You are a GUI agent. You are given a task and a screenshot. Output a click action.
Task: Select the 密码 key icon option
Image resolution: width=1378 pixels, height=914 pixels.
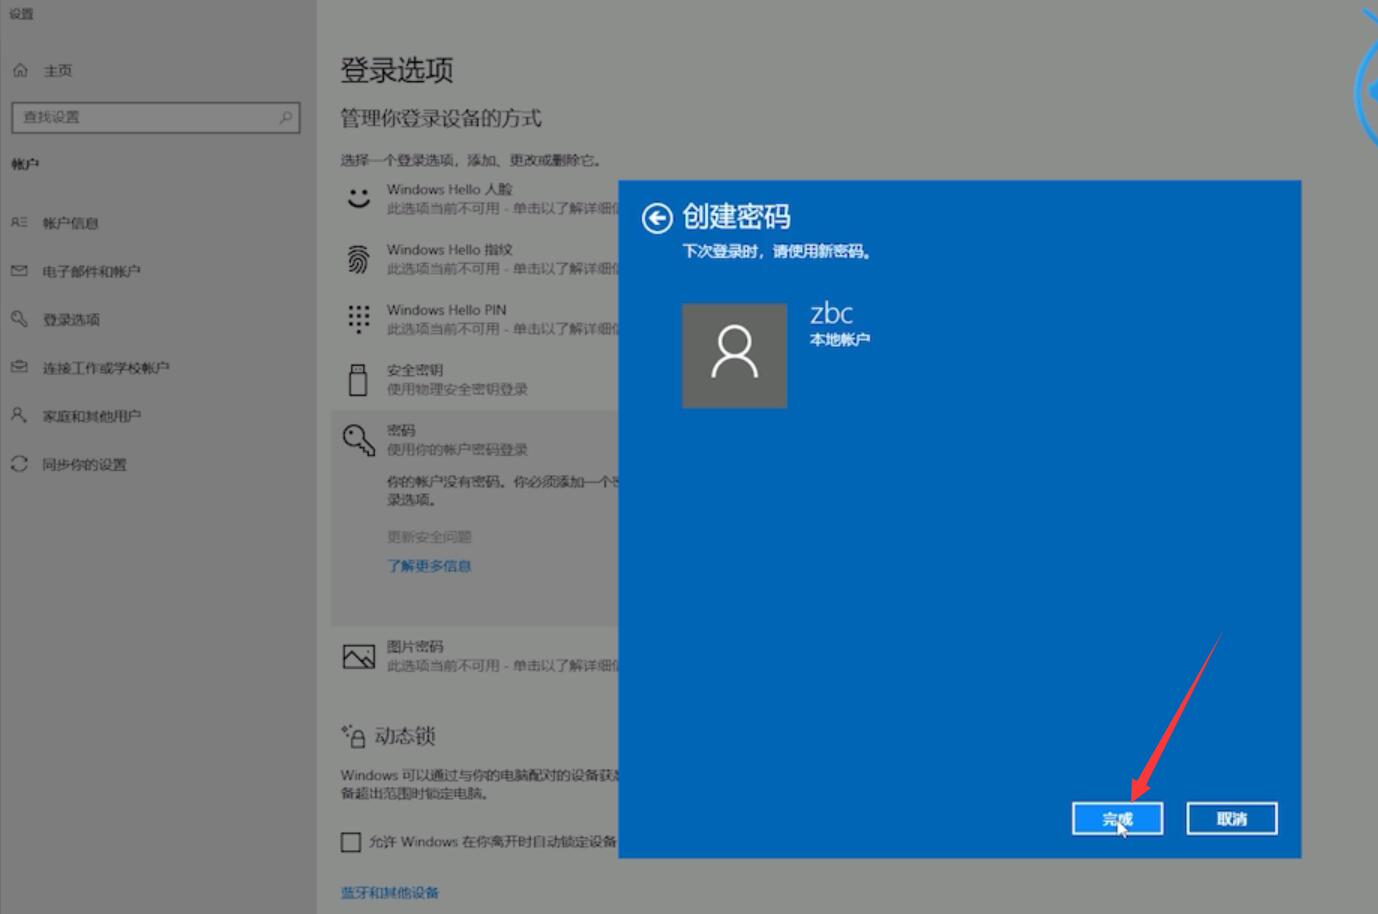(358, 439)
